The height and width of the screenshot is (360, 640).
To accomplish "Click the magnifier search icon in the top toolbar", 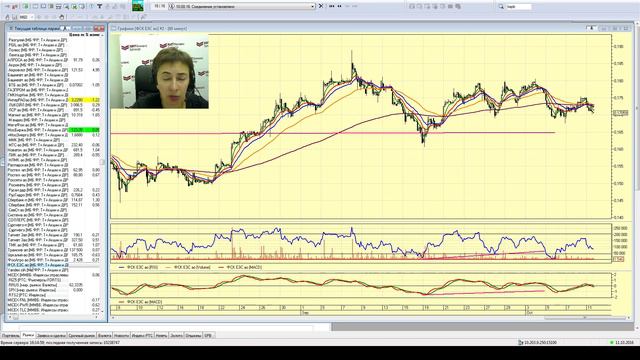I will tap(501, 7).
